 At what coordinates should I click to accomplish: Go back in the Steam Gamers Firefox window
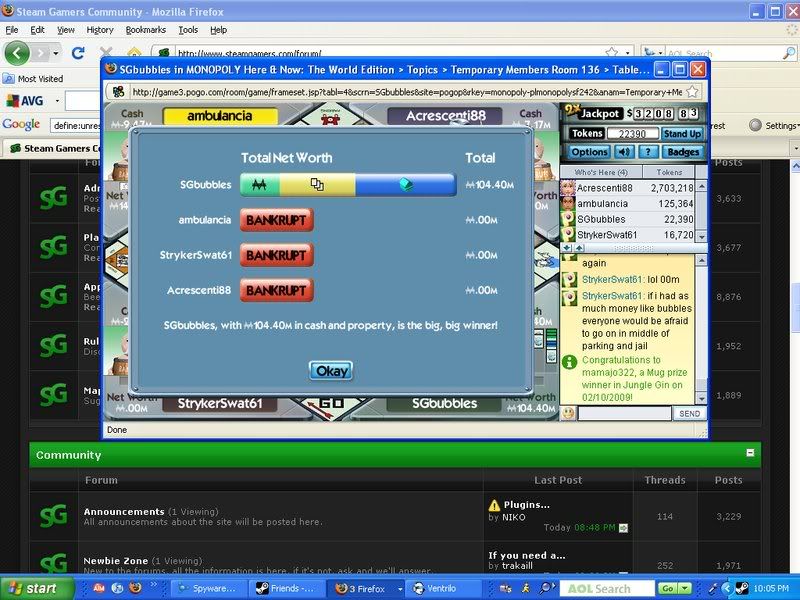[x=17, y=53]
